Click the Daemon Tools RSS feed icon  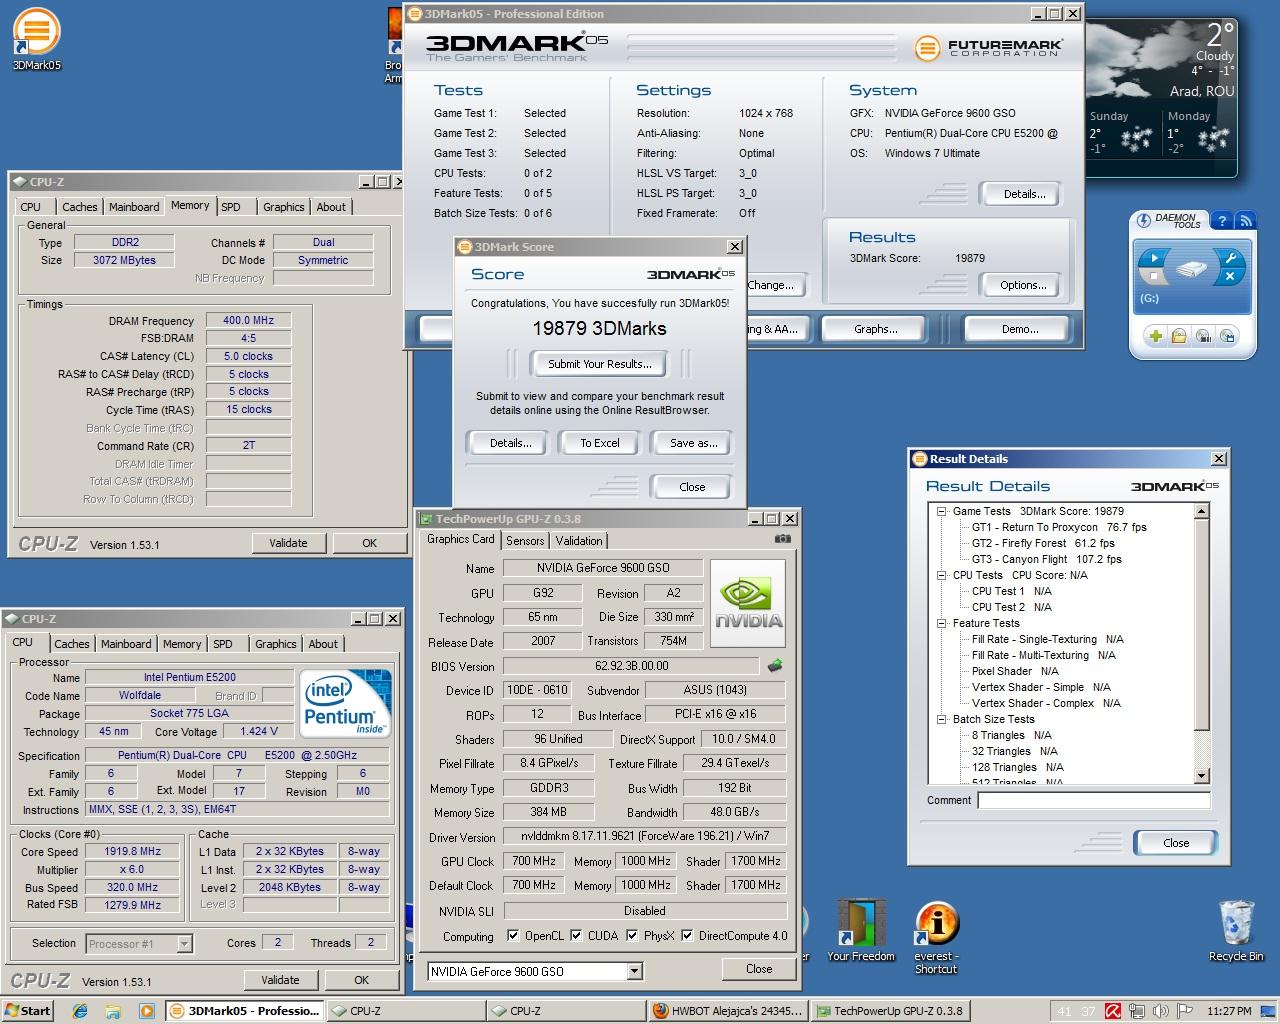pos(1245,221)
